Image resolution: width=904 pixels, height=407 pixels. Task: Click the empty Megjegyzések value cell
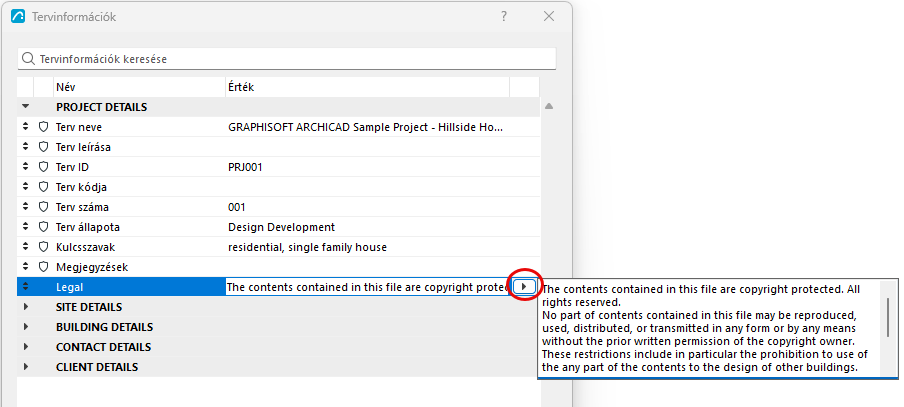367,267
